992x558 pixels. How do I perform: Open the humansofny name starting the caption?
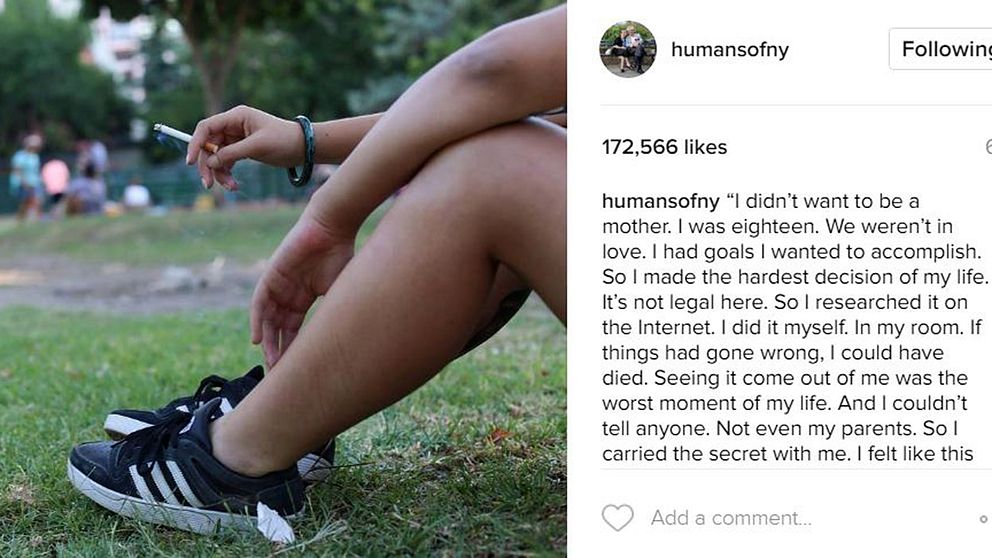point(660,201)
